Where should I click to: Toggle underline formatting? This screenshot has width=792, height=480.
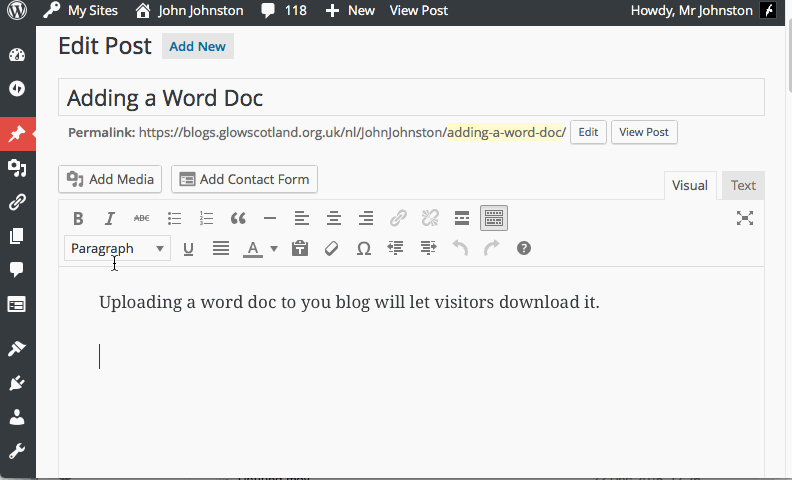click(188, 248)
